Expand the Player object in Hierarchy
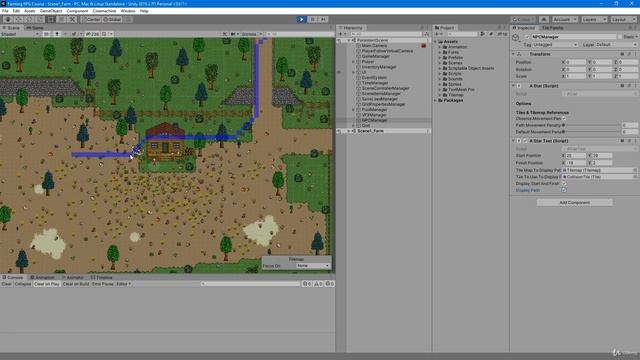The width and height of the screenshot is (640, 360). (x=353, y=62)
